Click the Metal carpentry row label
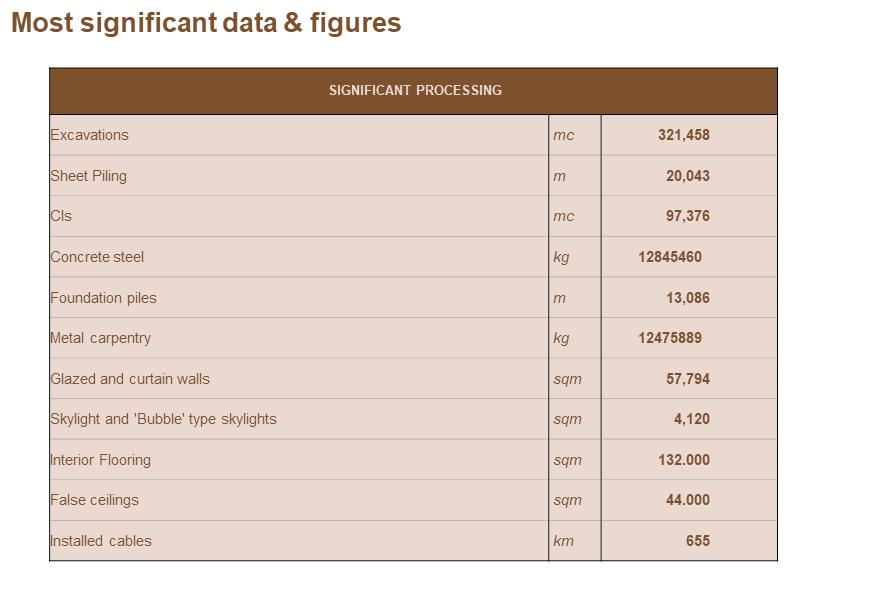The width and height of the screenshot is (871, 590). pyautogui.click(x=101, y=338)
